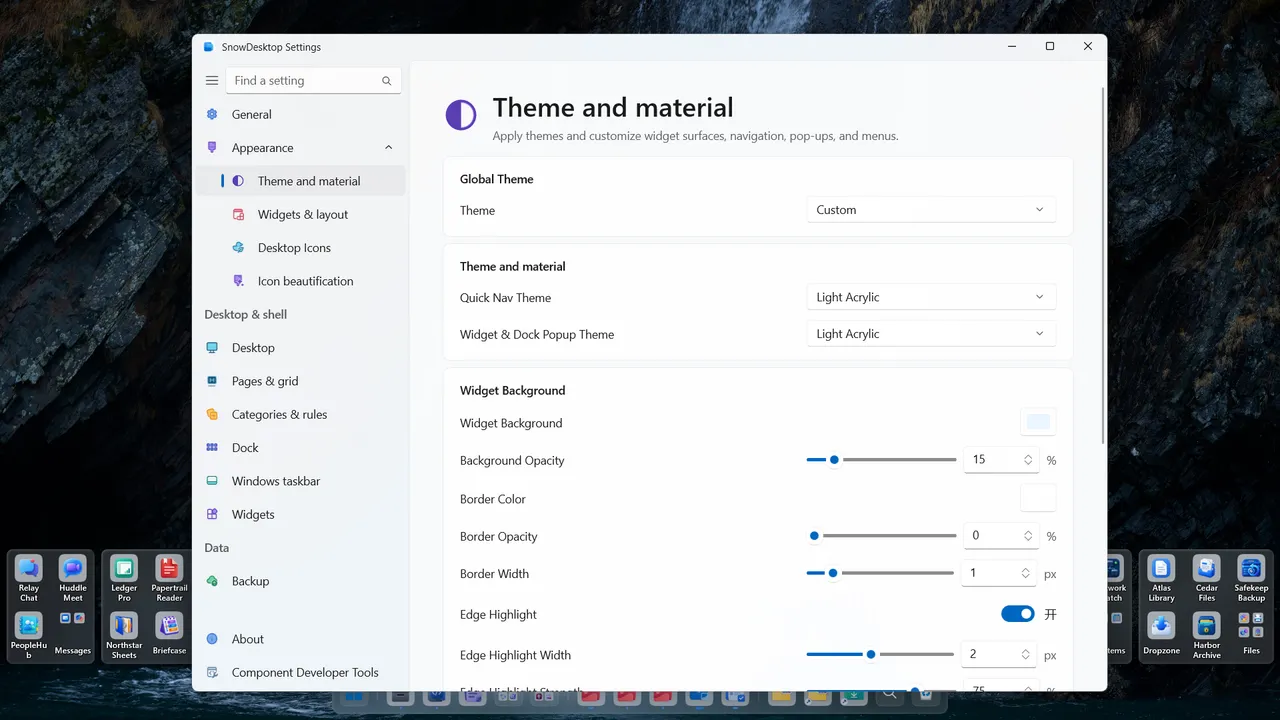Click the Widget Background color swatch
This screenshot has width=1280, height=720.
(1038, 423)
